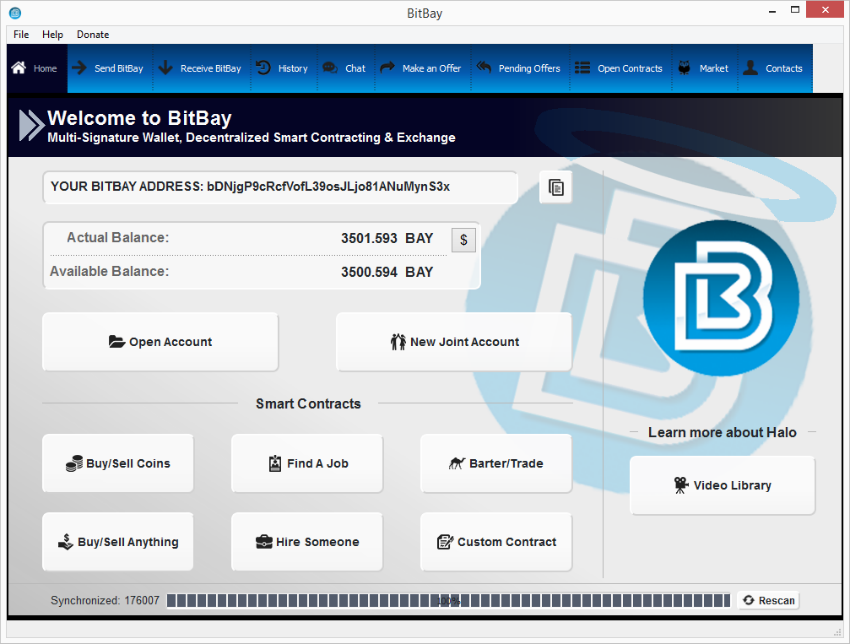Click the Synchronized: 176007 status text
This screenshot has width=850, height=644.
[x=105, y=600]
